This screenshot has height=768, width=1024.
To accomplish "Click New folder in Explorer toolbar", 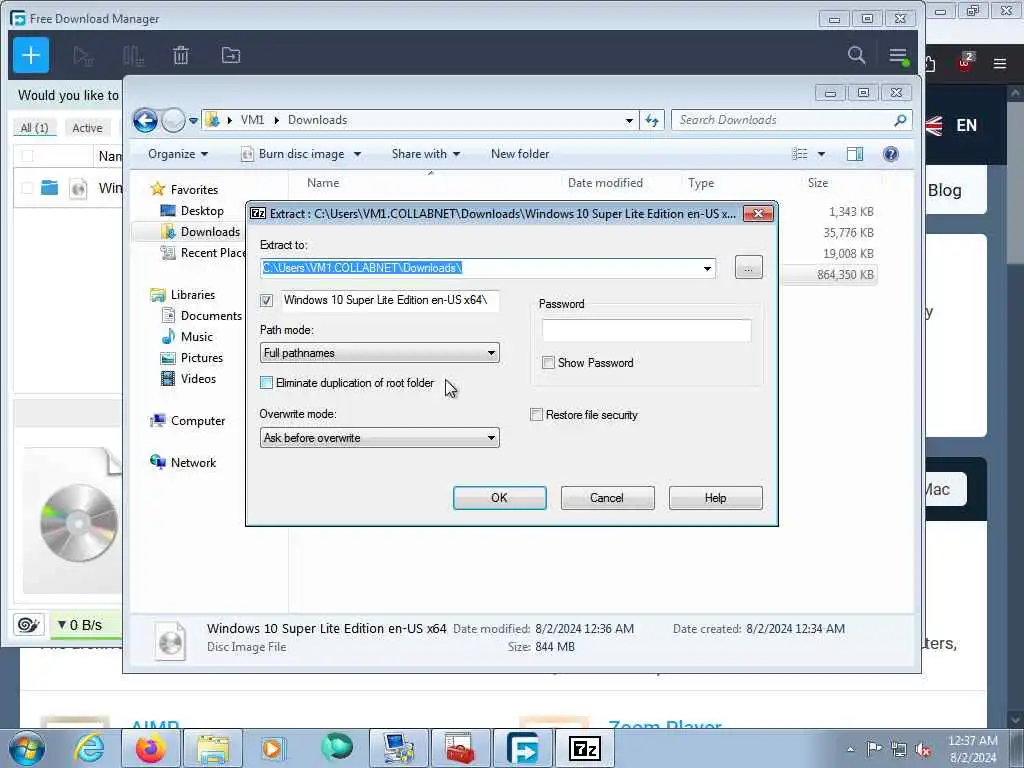I will 520,154.
